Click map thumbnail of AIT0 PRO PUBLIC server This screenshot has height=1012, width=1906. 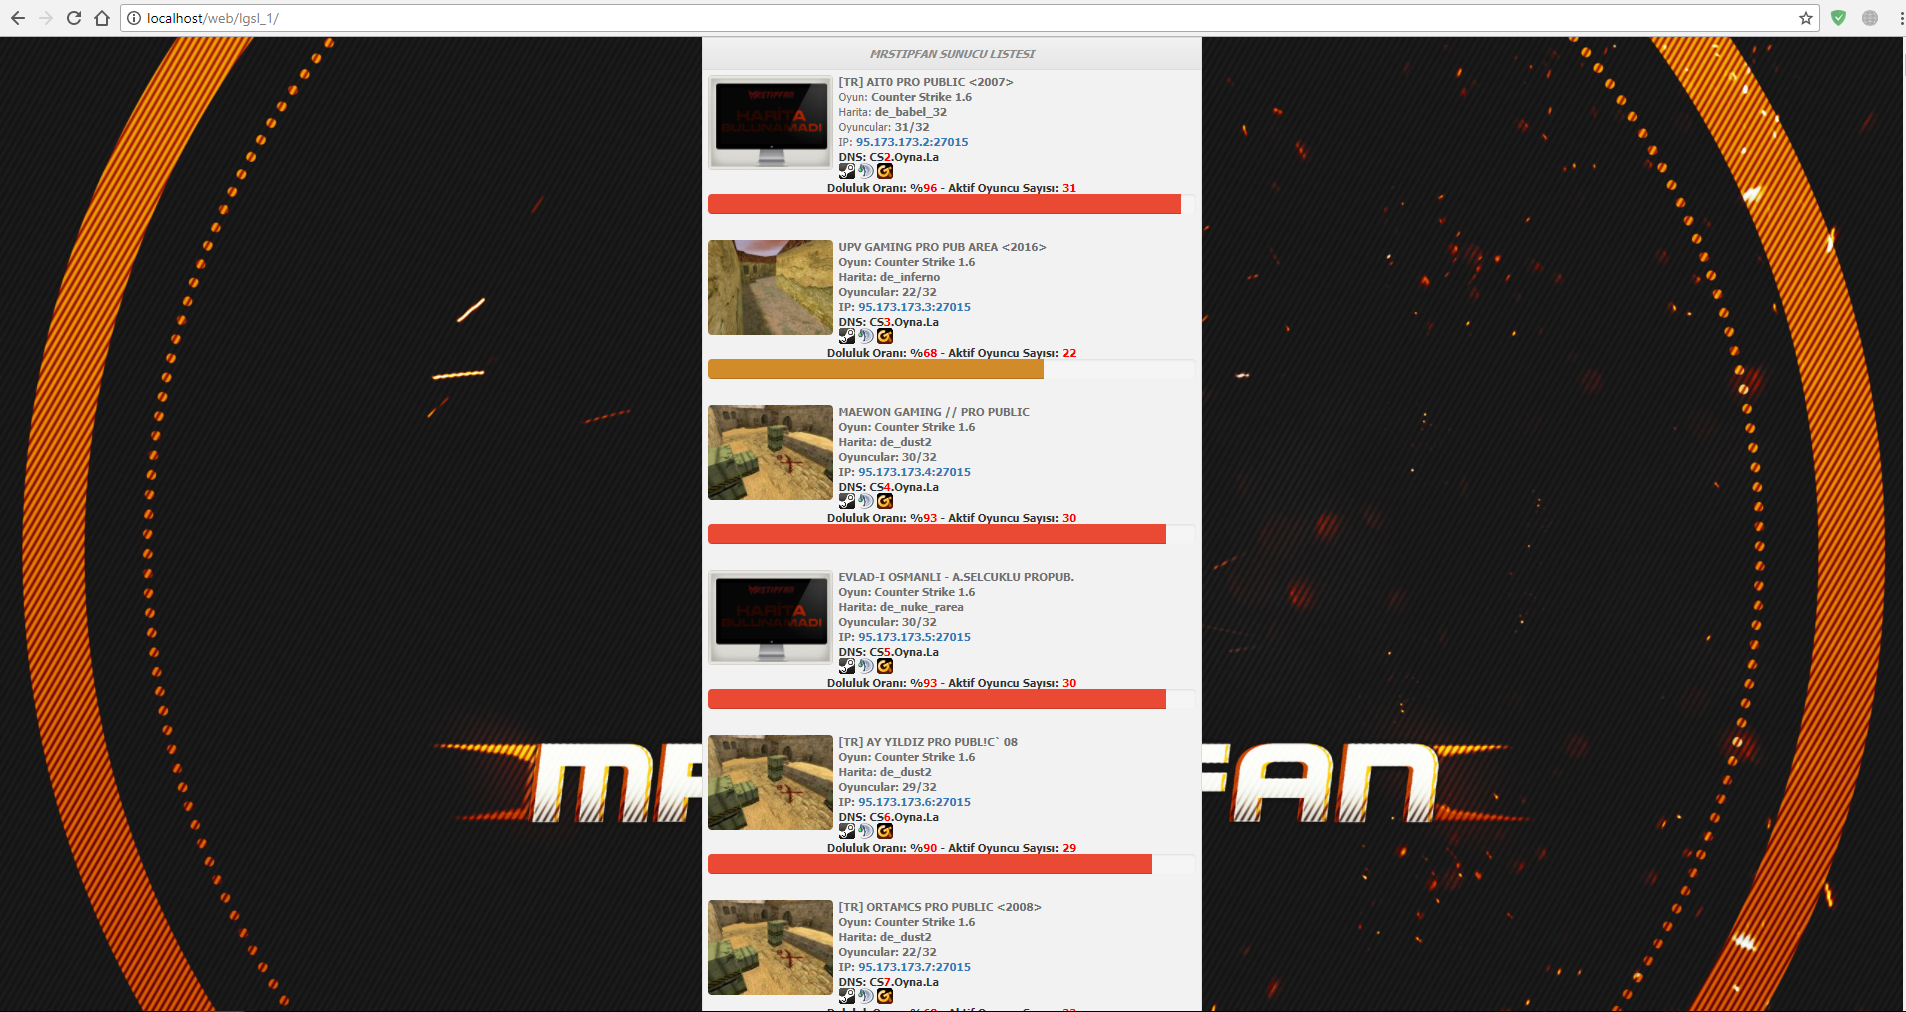[x=770, y=122]
